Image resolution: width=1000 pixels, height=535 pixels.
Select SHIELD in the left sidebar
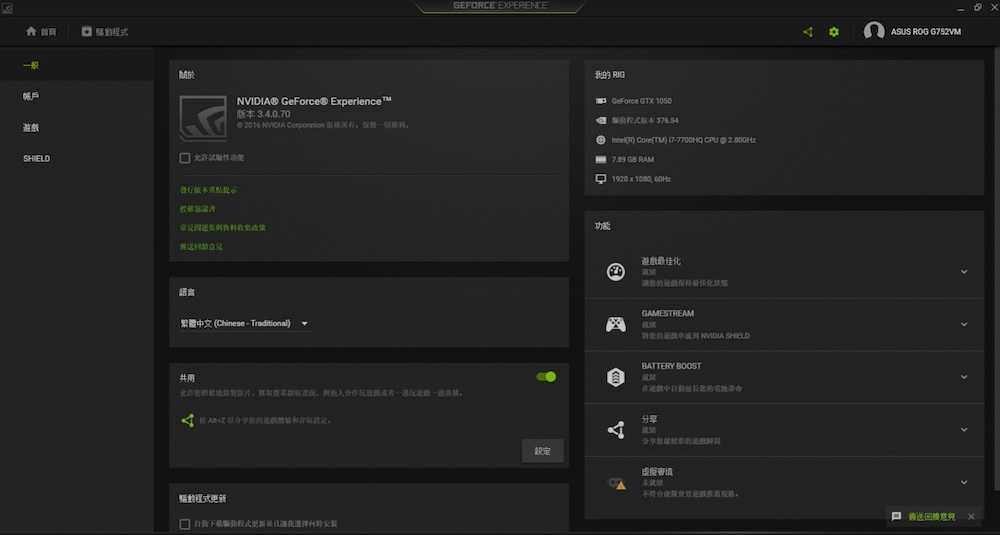click(x=37, y=159)
